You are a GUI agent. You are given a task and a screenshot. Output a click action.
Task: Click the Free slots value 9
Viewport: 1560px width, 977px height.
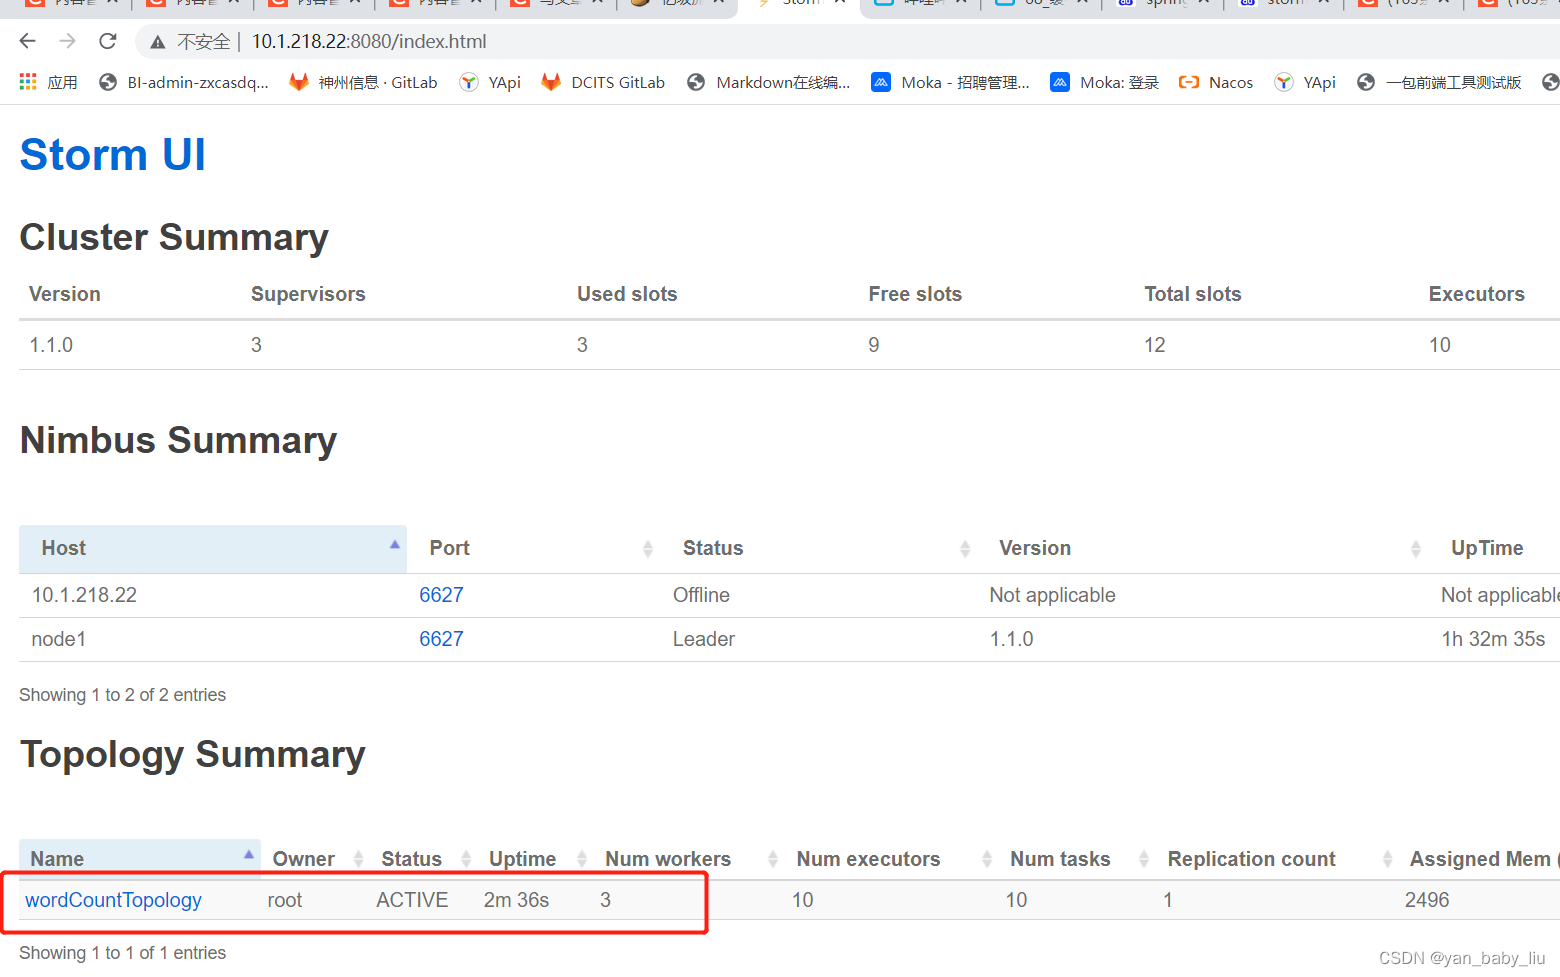point(874,345)
